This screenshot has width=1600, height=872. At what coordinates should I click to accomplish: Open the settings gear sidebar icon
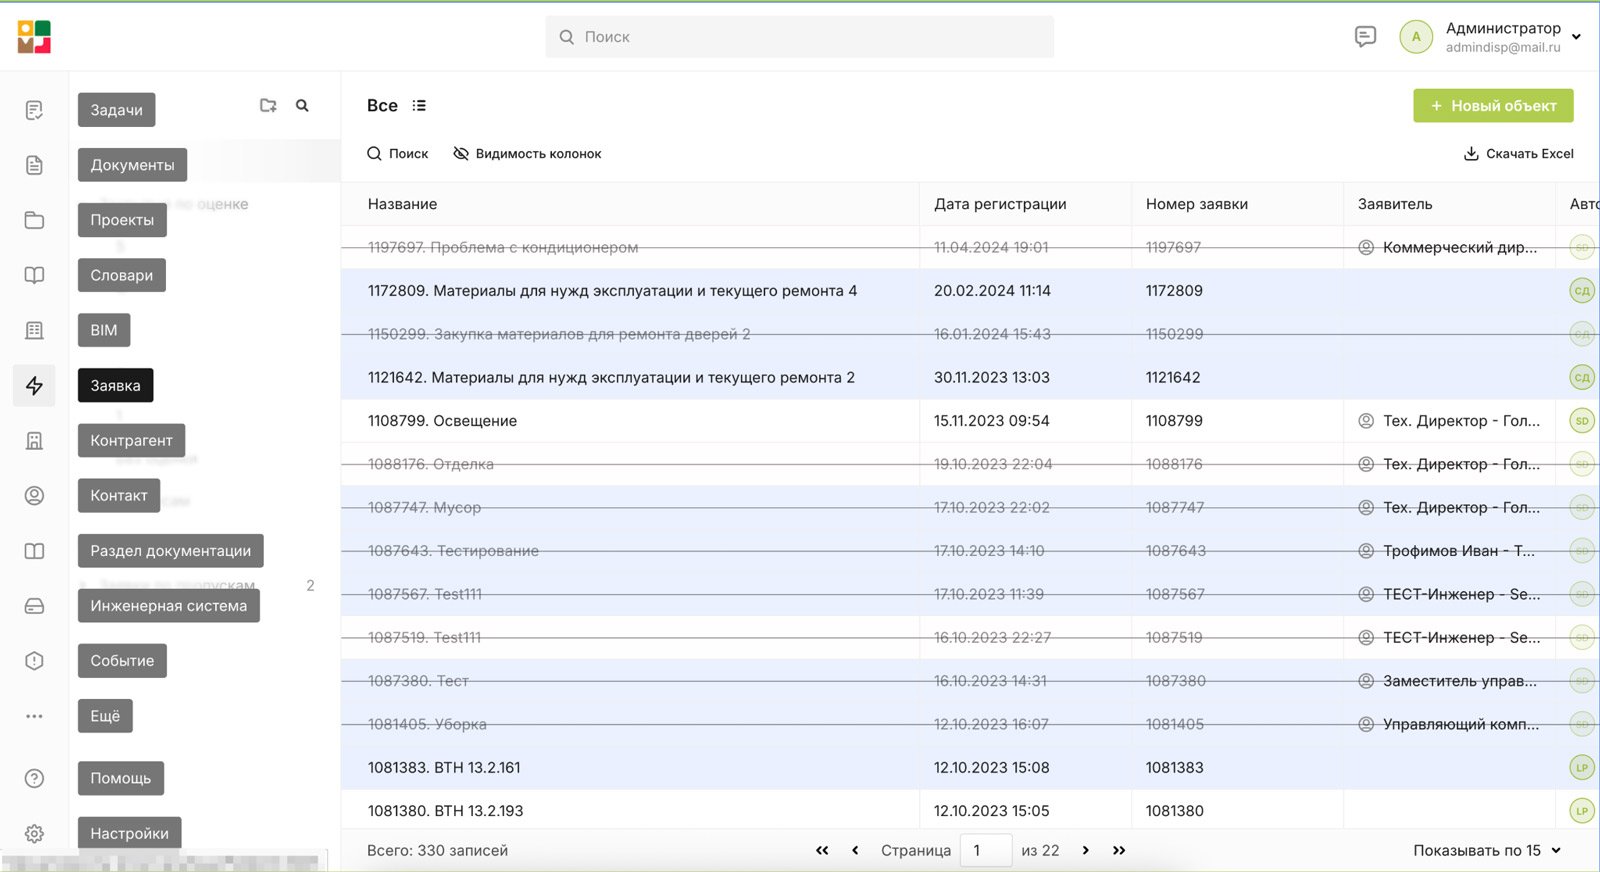pos(34,833)
